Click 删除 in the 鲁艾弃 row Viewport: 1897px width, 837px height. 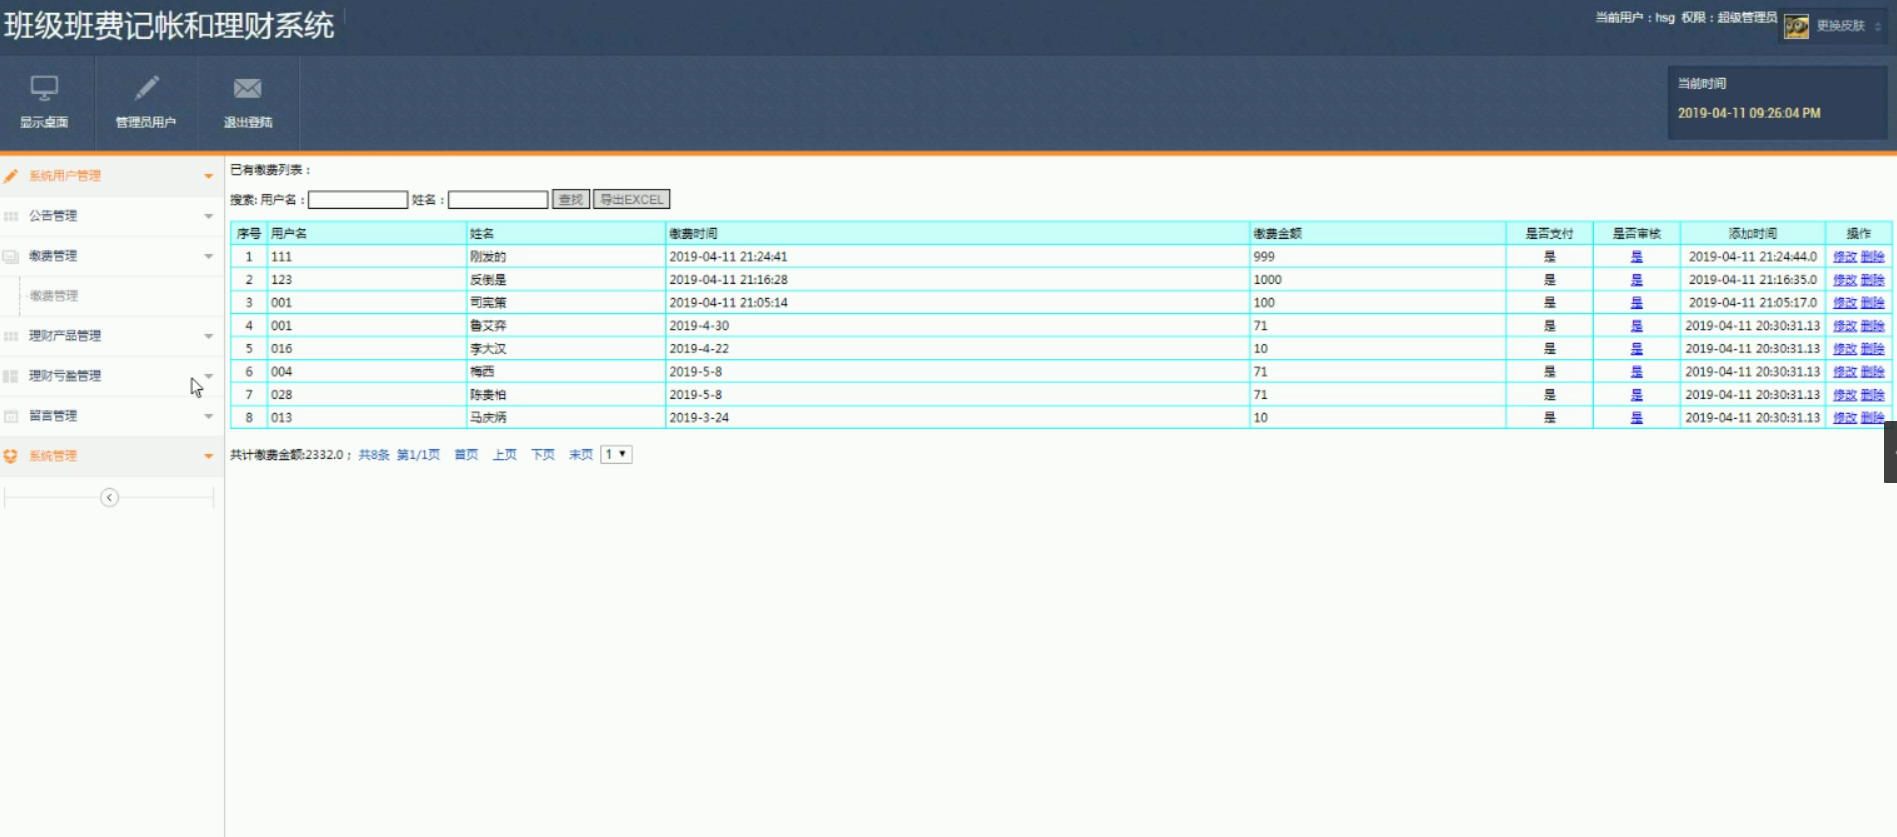click(x=1873, y=326)
